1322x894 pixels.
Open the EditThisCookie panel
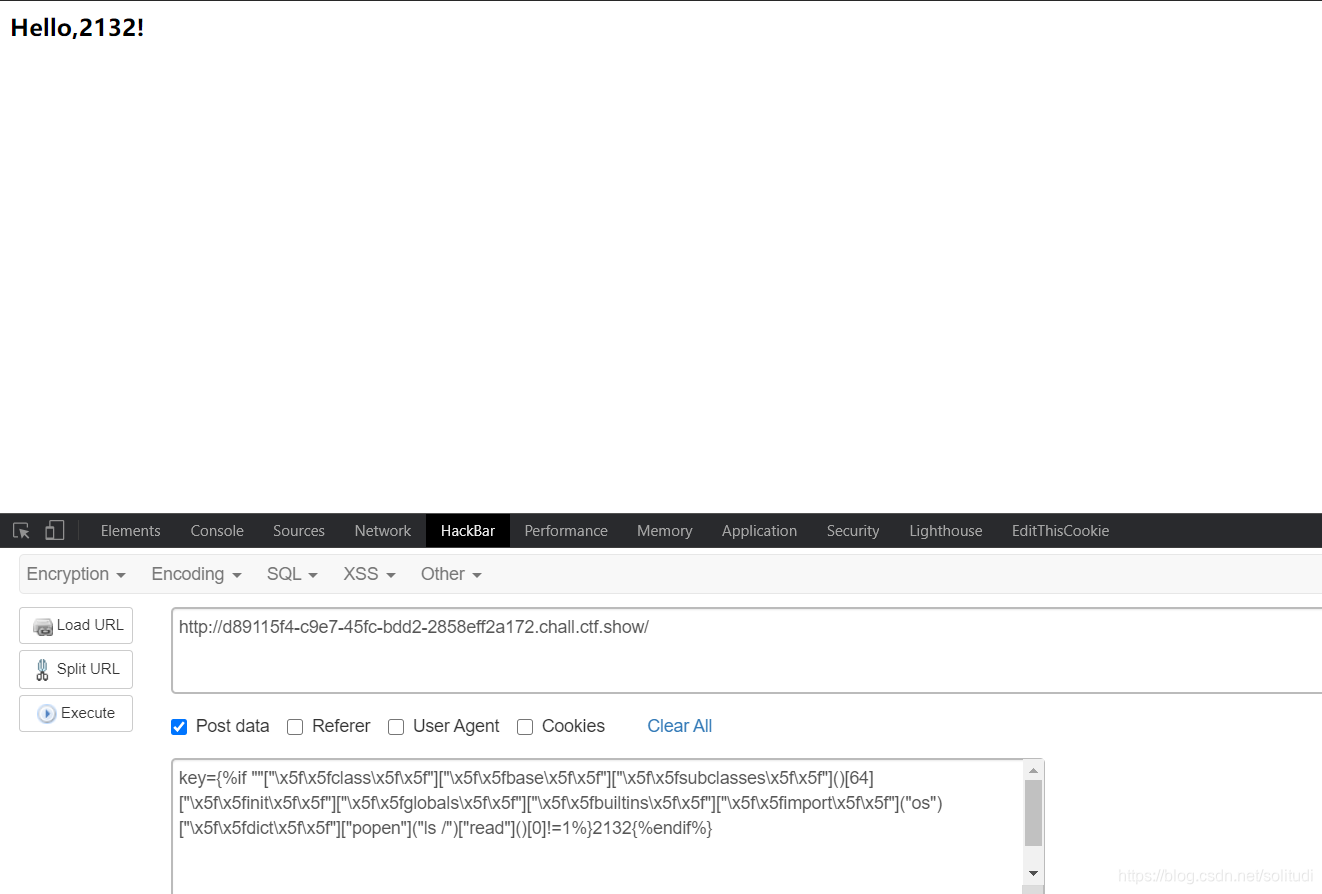1060,530
